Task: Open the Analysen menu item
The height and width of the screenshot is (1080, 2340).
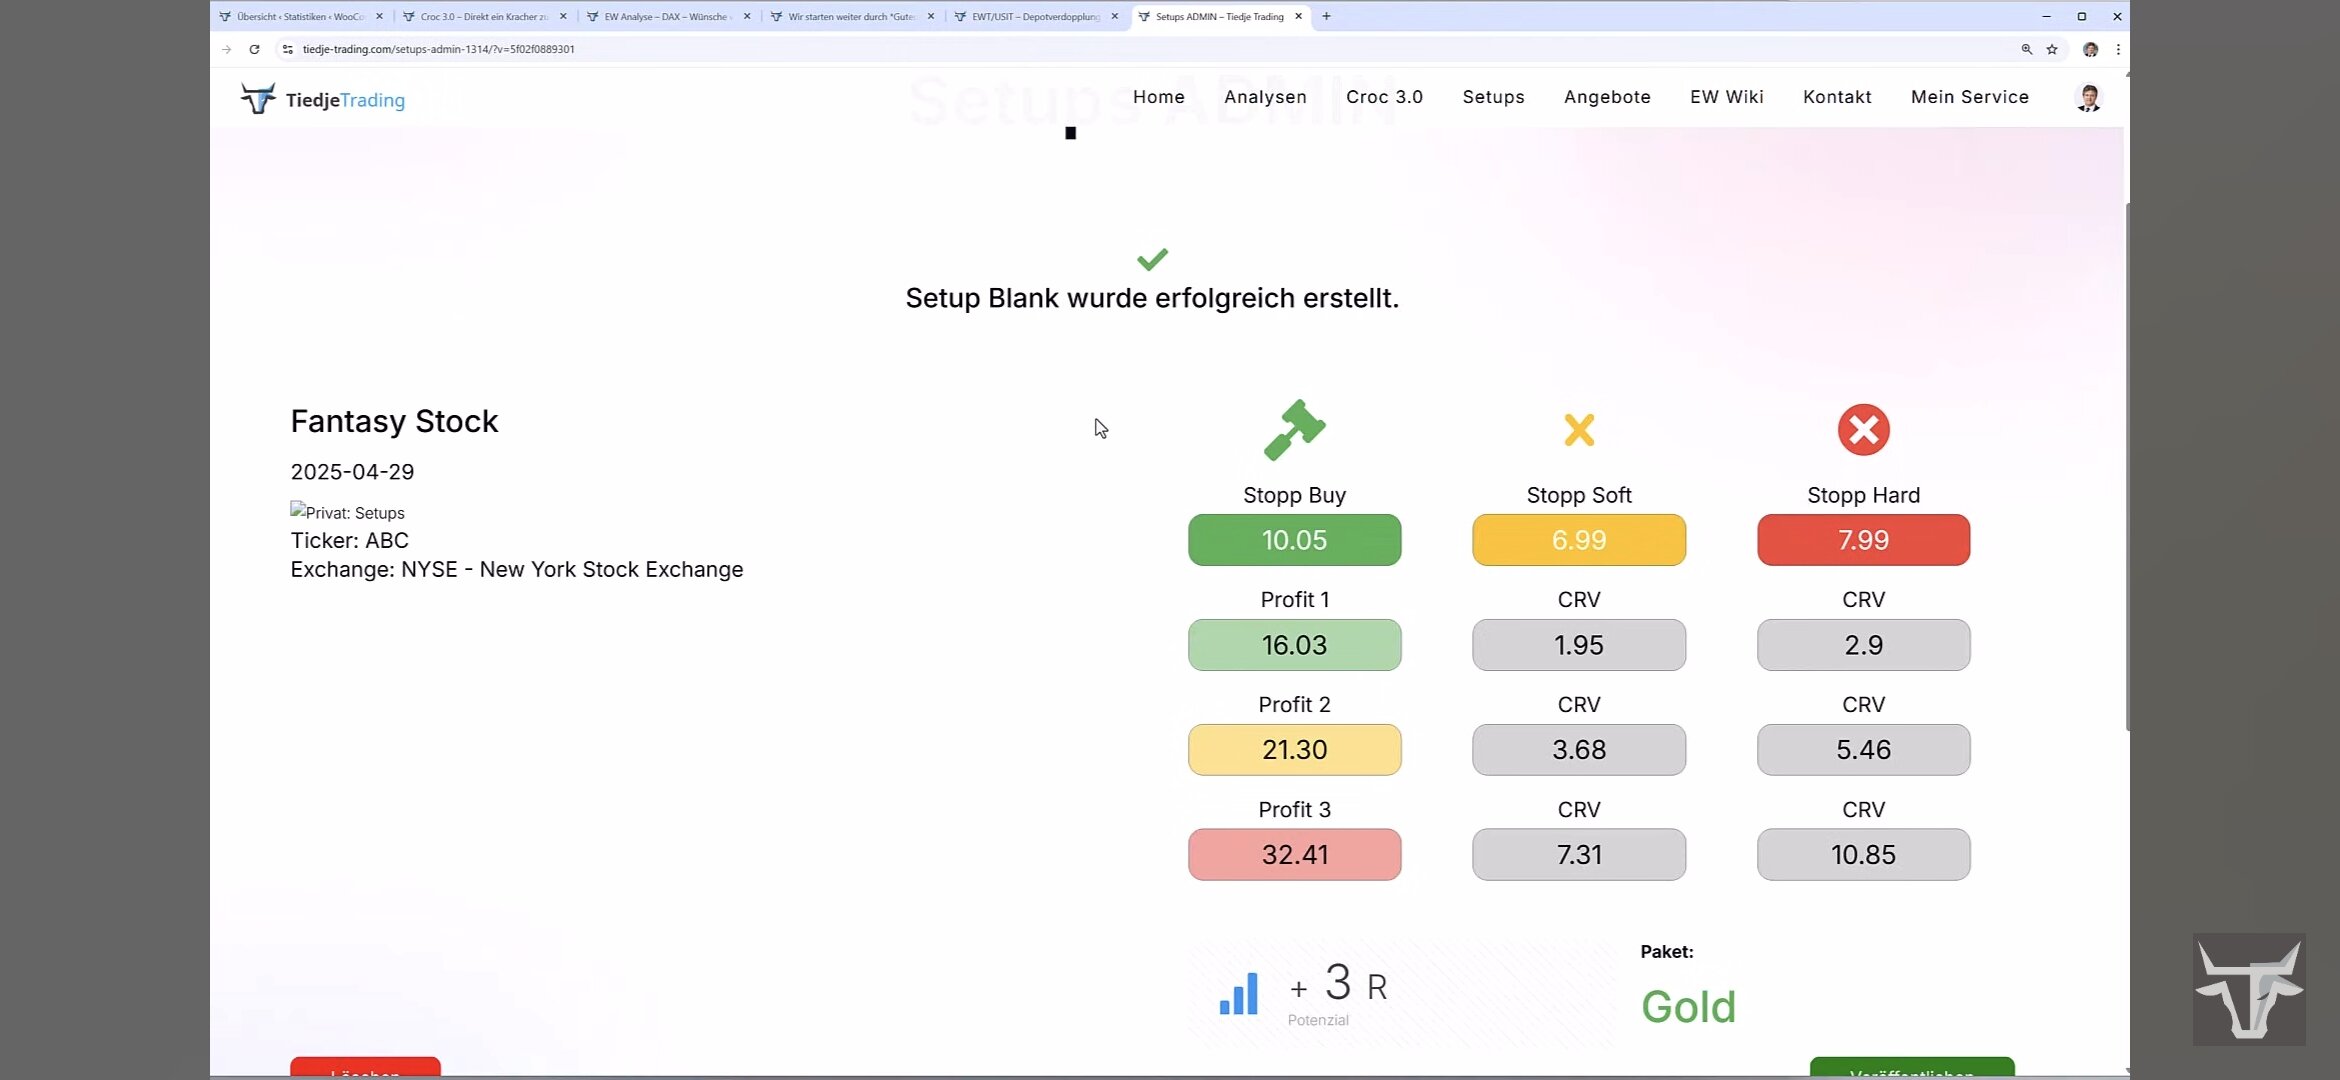Action: 1265,97
